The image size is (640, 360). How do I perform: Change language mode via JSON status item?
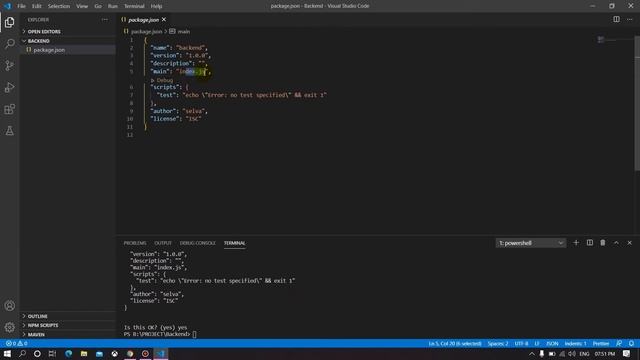coord(552,343)
